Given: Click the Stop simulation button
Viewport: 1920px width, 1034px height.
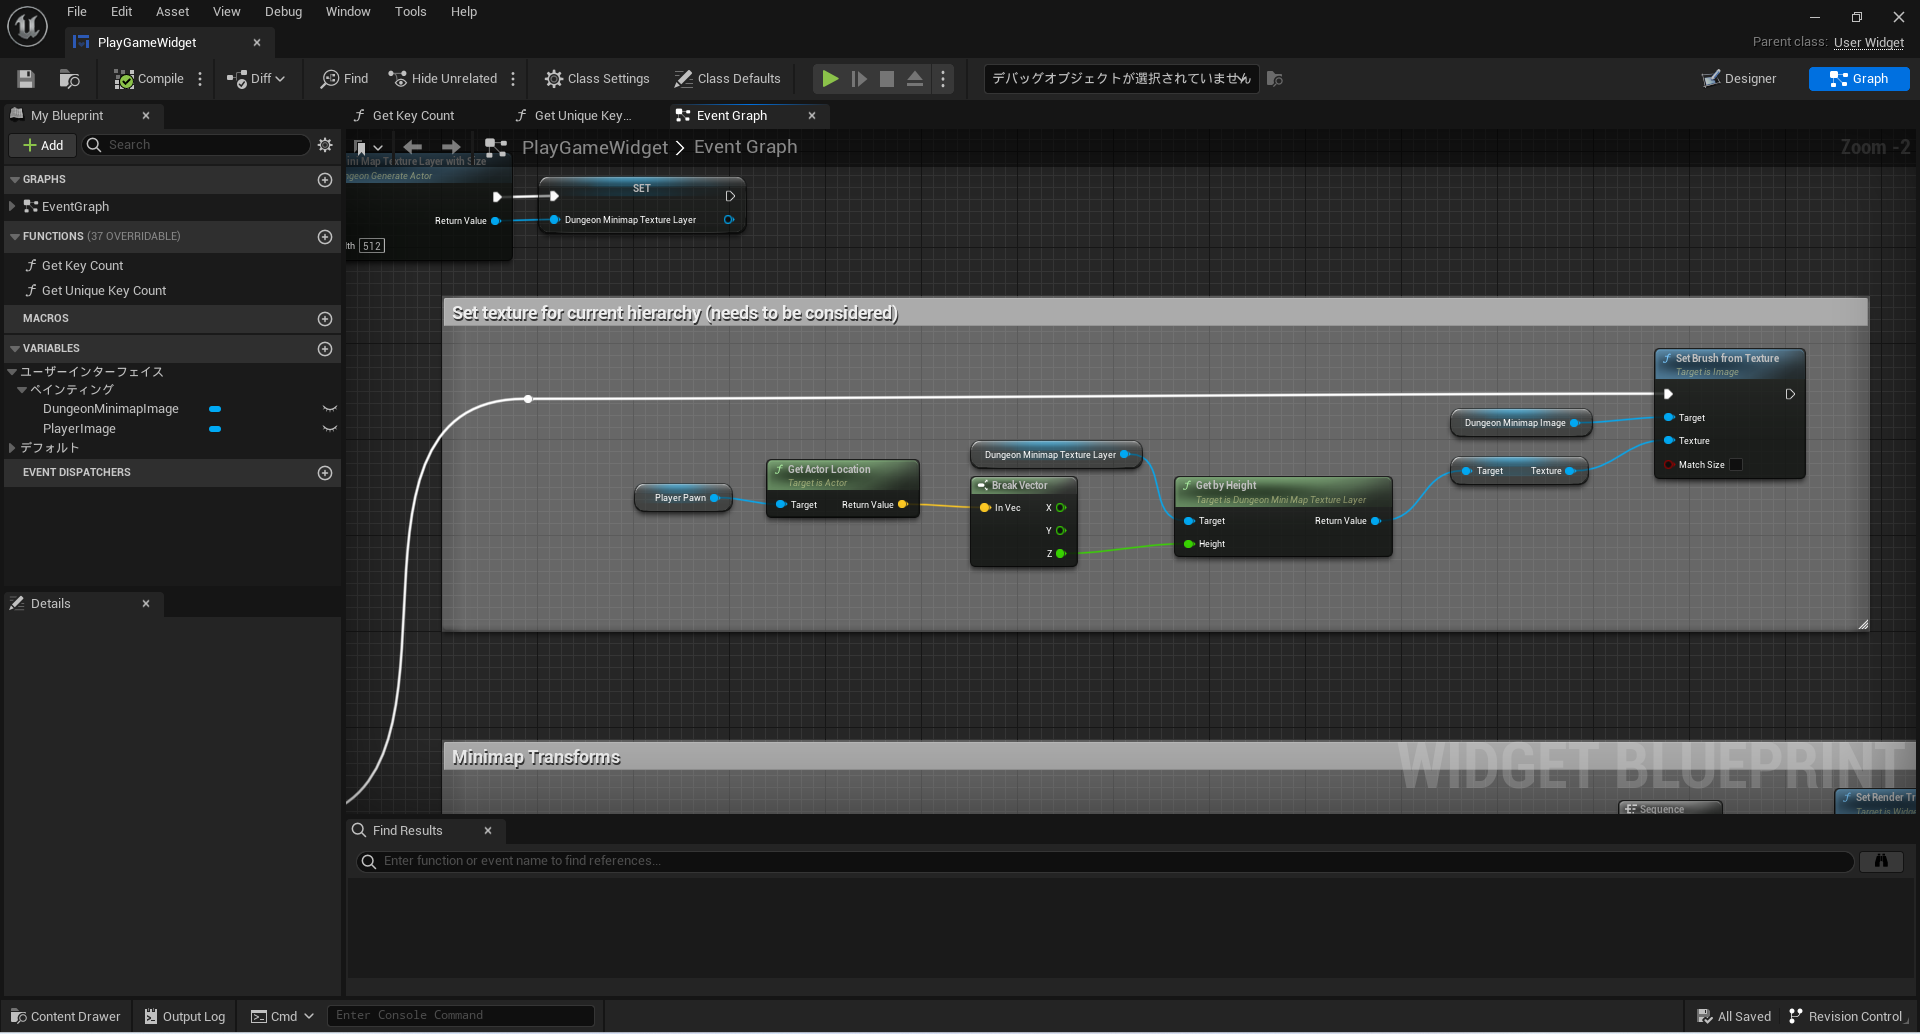Looking at the screenshot, I should point(887,79).
